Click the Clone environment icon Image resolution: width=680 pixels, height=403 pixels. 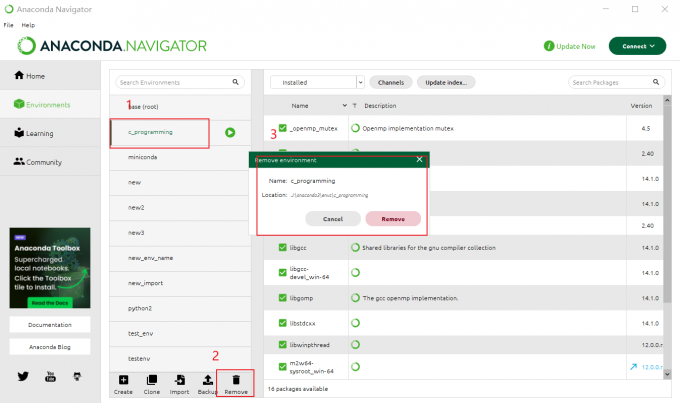[x=152, y=380]
